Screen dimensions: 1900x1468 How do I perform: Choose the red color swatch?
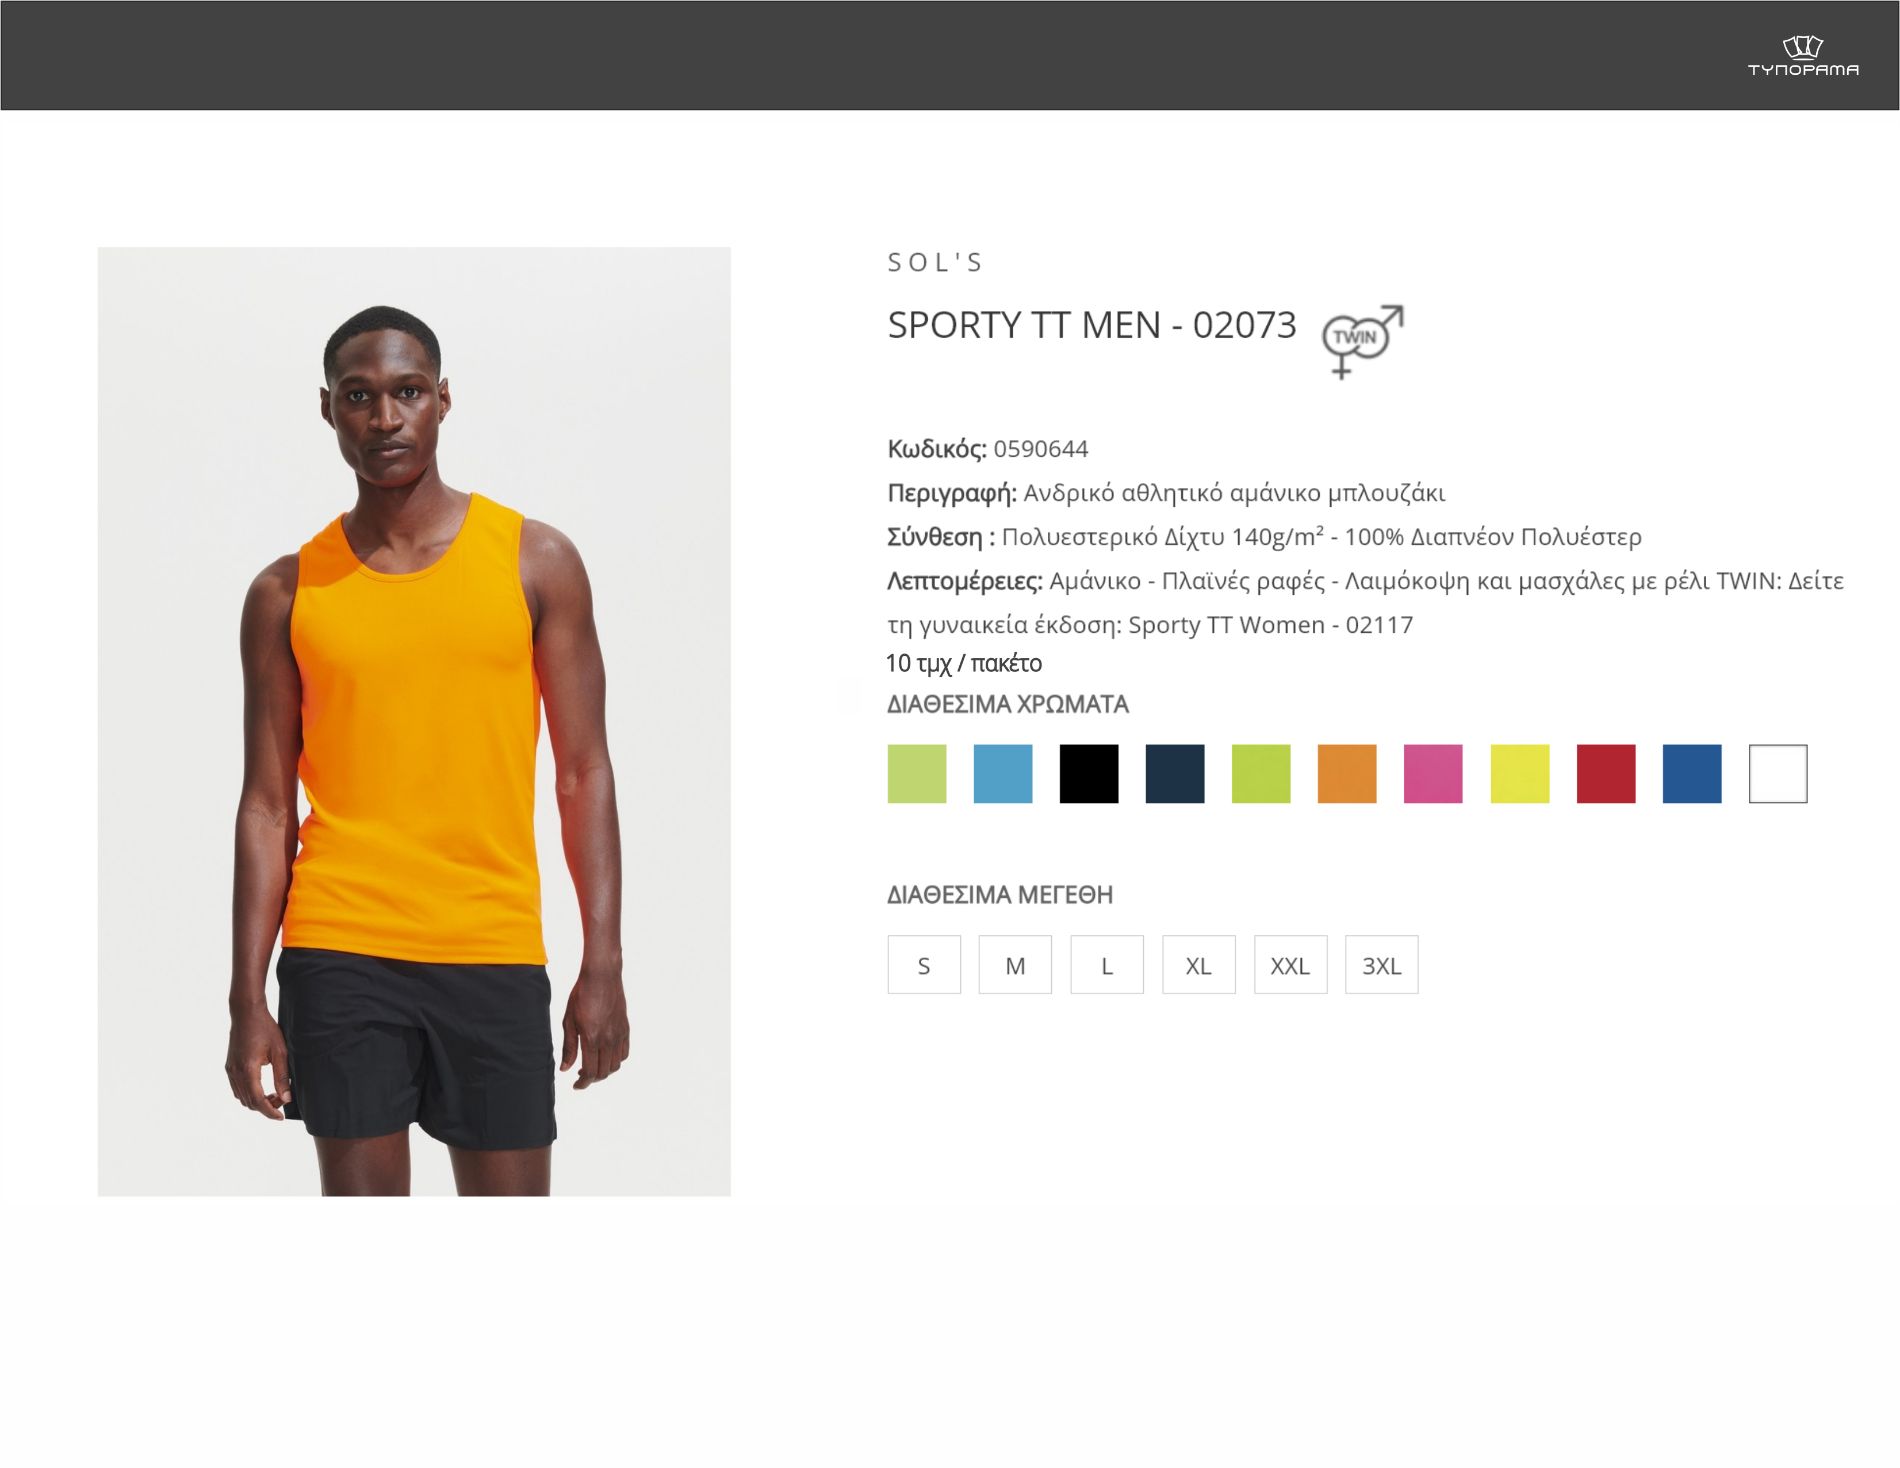tap(1606, 773)
